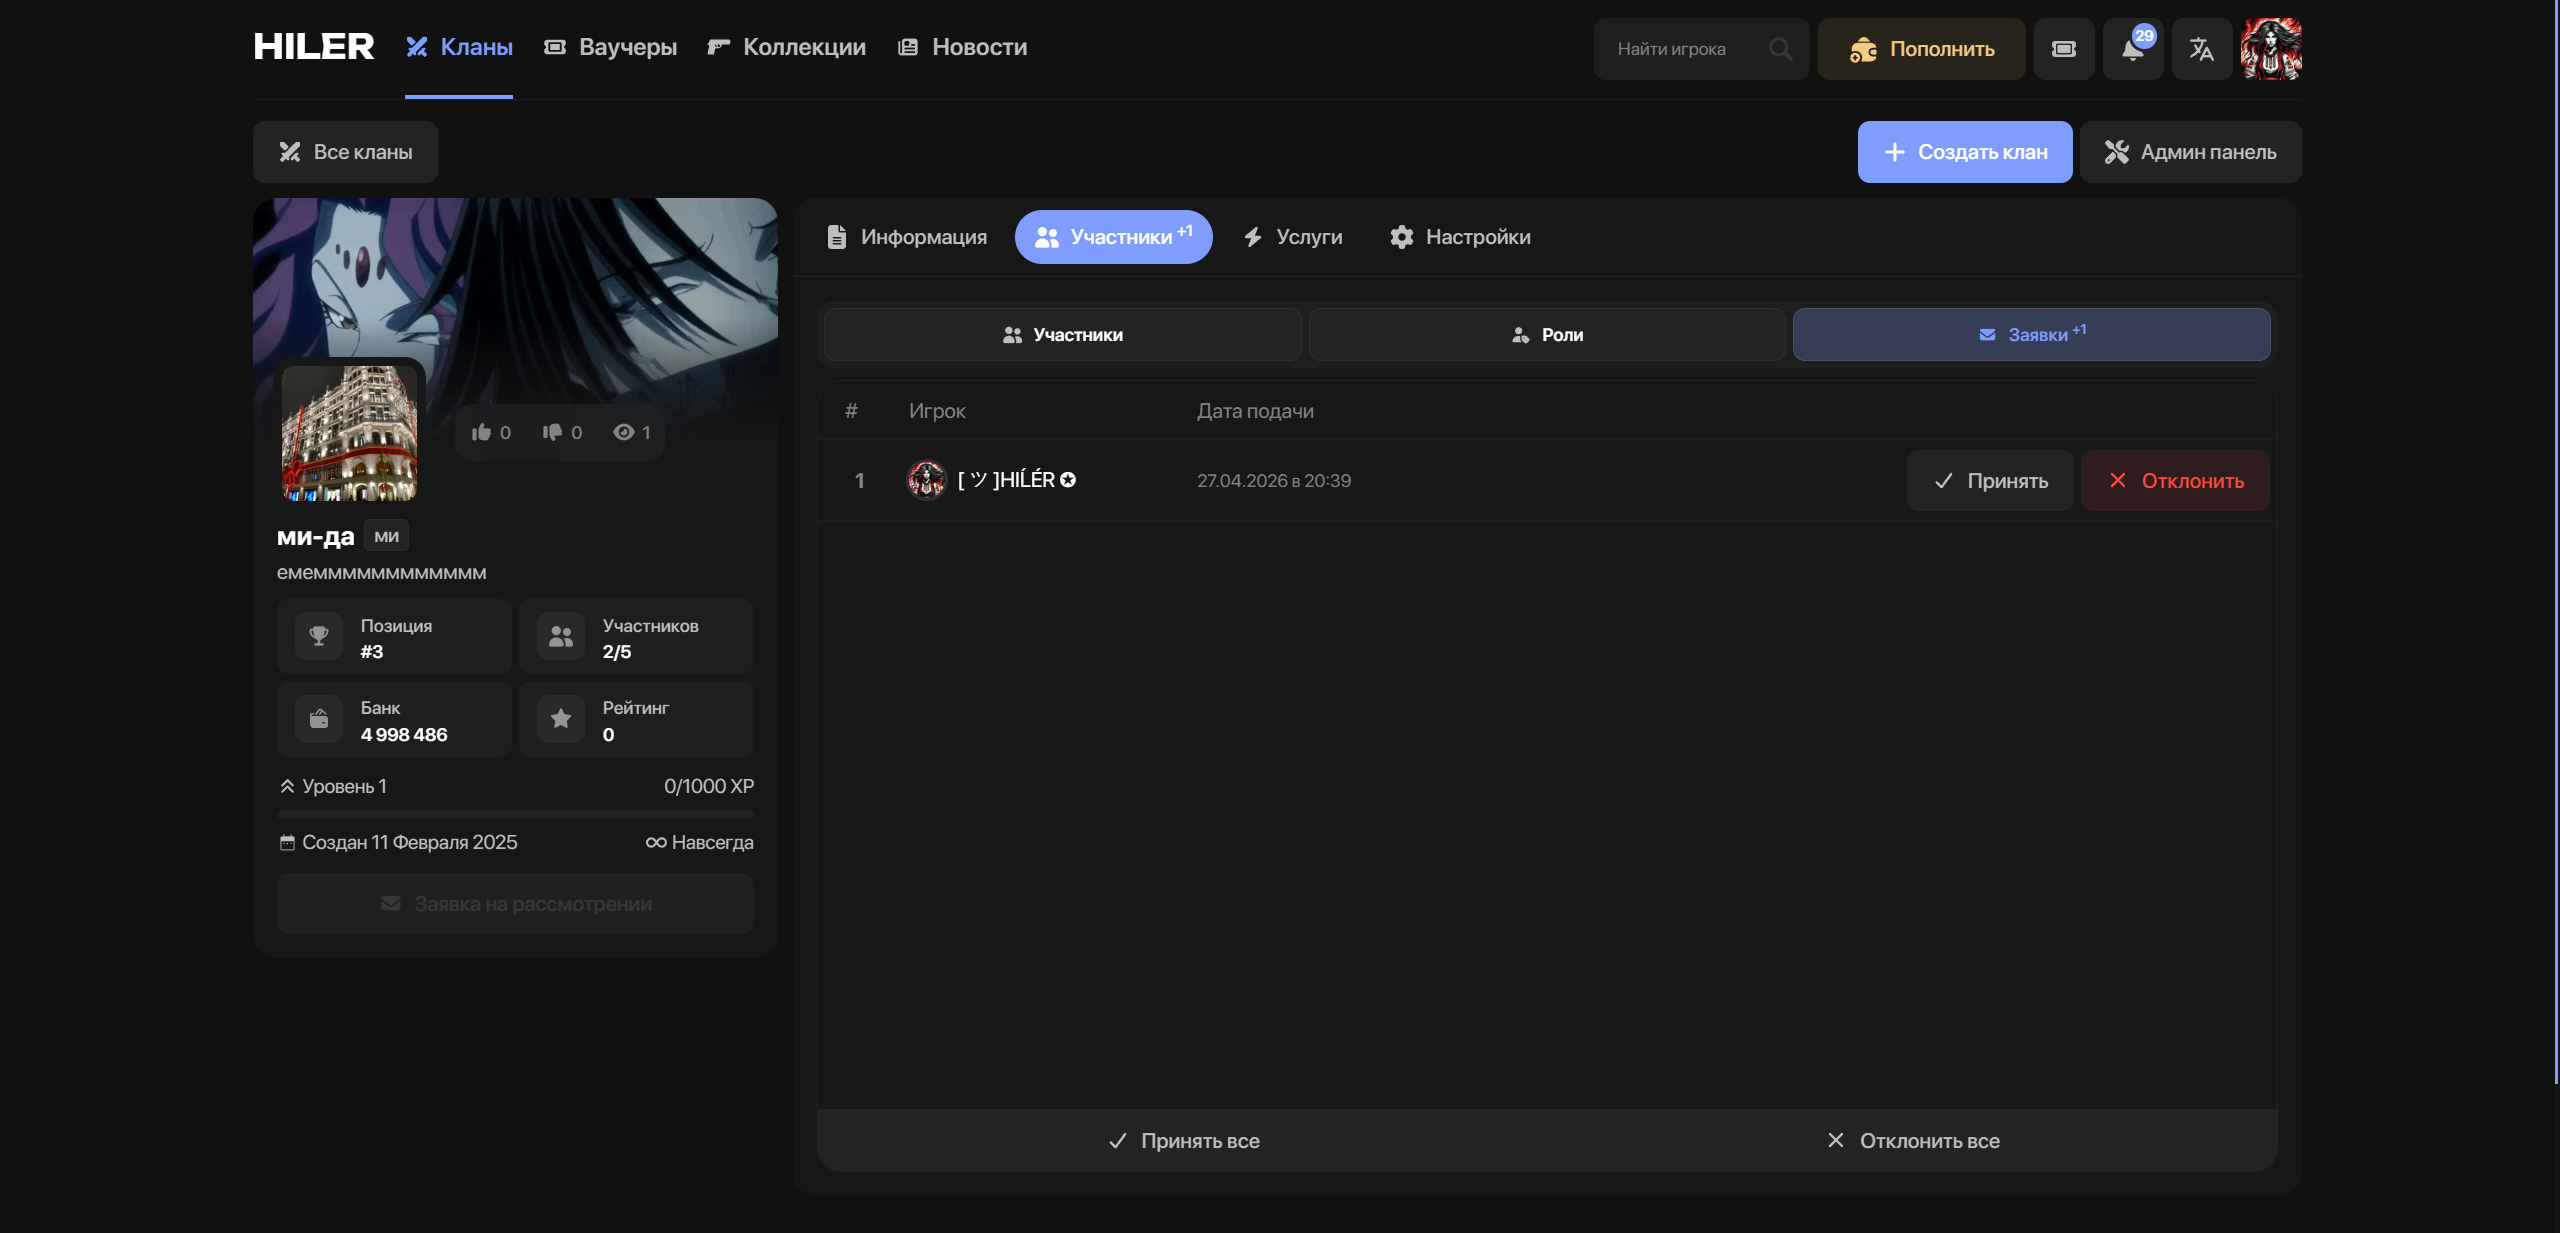Click the Пополнить balance button

tap(1921, 49)
